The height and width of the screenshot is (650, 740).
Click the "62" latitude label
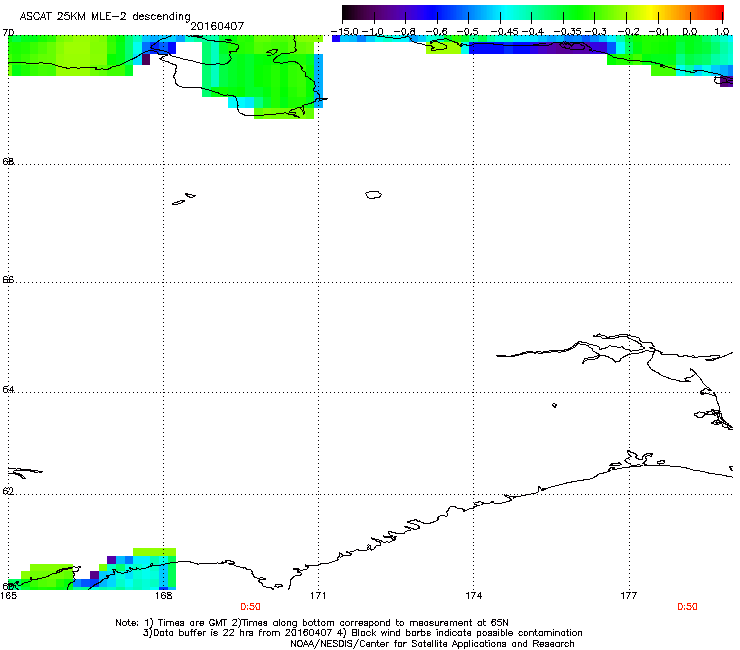coord(8,491)
